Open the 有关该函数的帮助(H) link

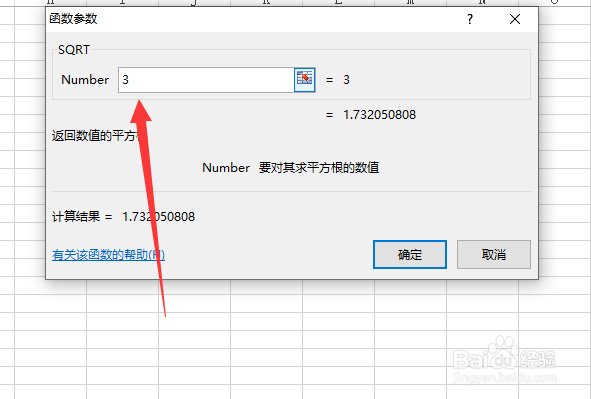point(109,255)
